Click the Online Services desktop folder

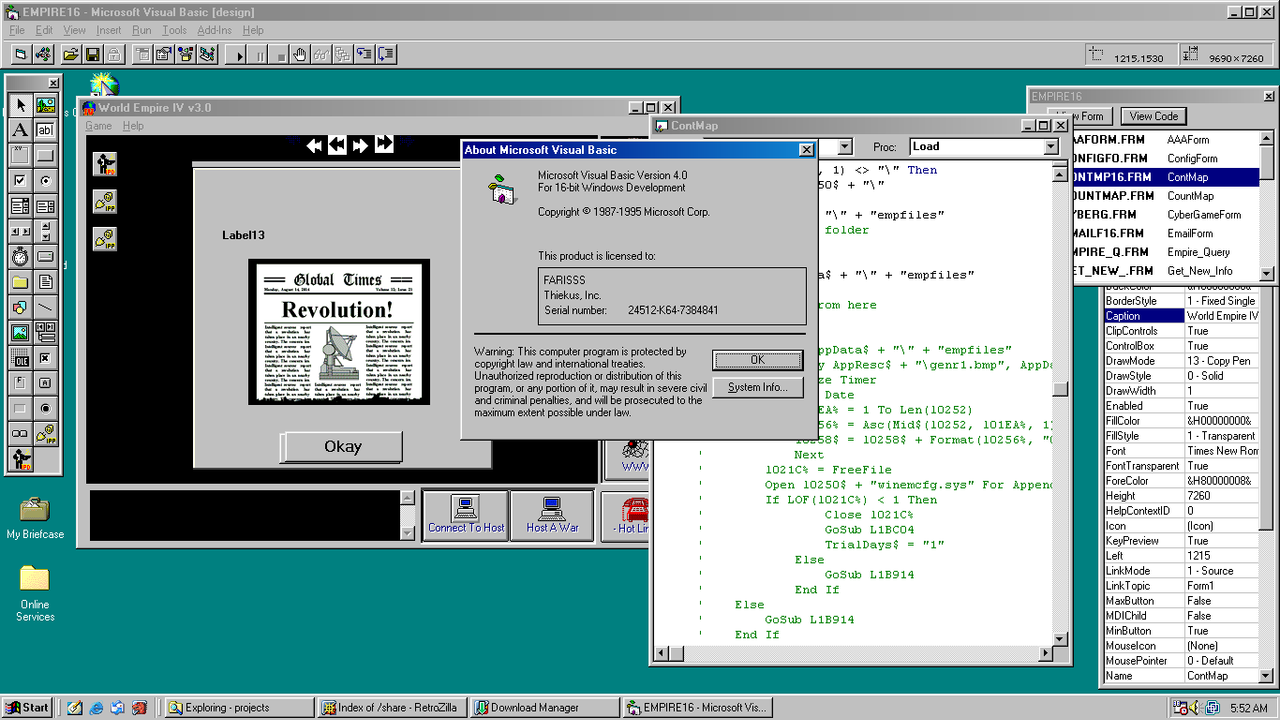click(x=35, y=594)
